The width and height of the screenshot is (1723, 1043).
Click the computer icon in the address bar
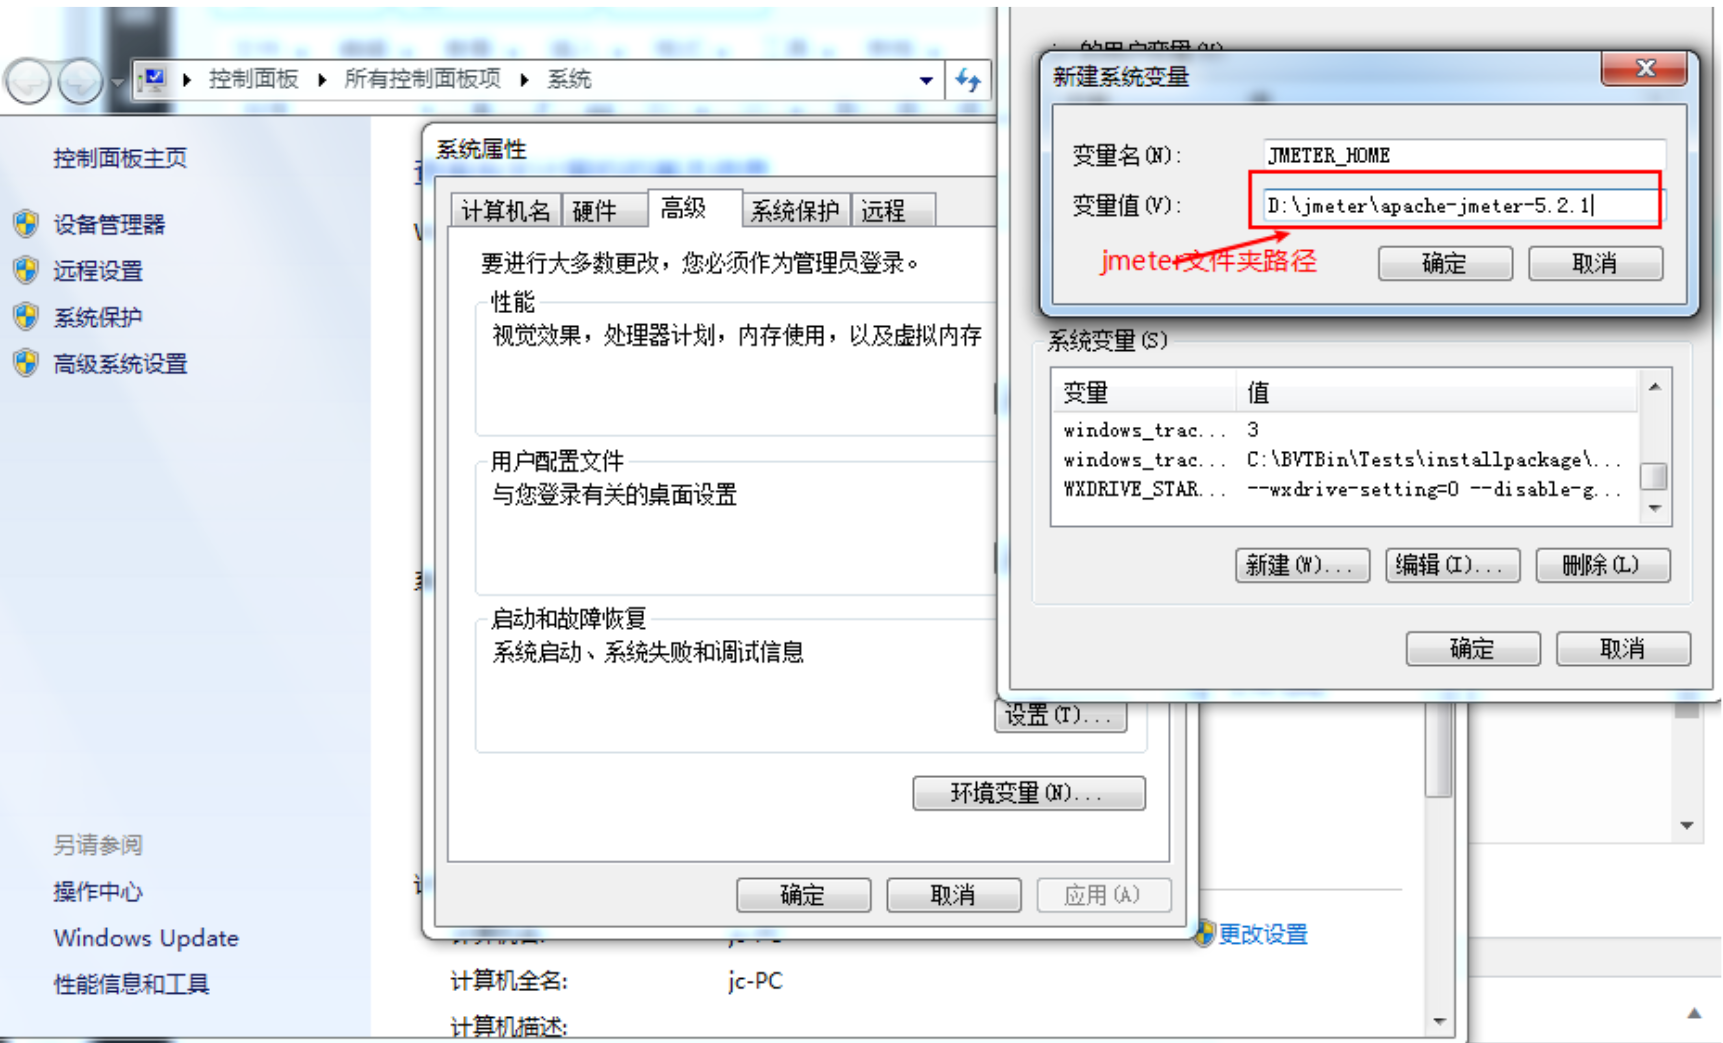pos(152,79)
